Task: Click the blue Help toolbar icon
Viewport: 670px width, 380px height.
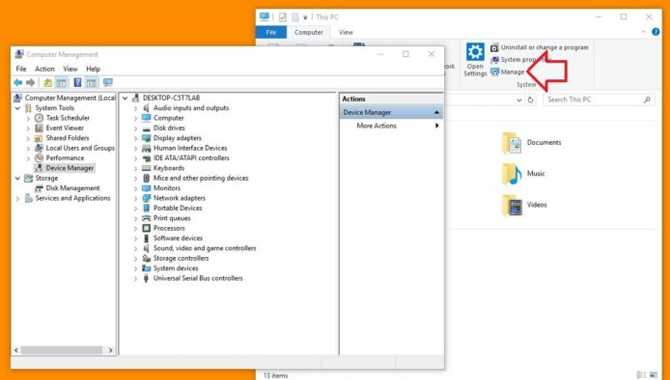Action: pos(77,82)
